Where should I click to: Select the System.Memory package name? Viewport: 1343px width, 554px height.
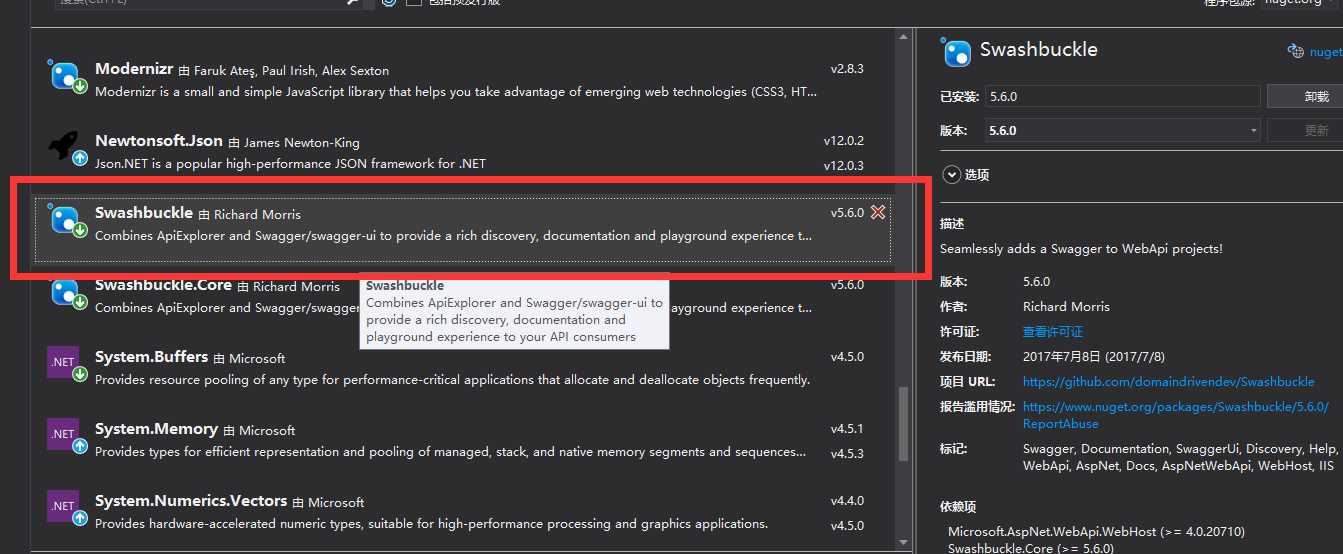(x=156, y=429)
